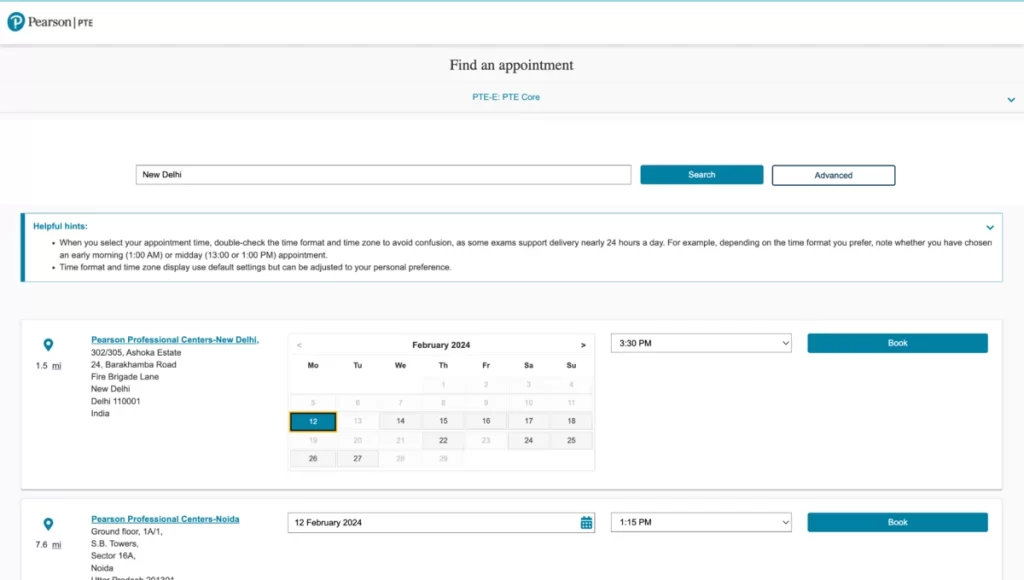Book the New Delhi appointment
This screenshot has height=580, width=1024.
point(897,342)
